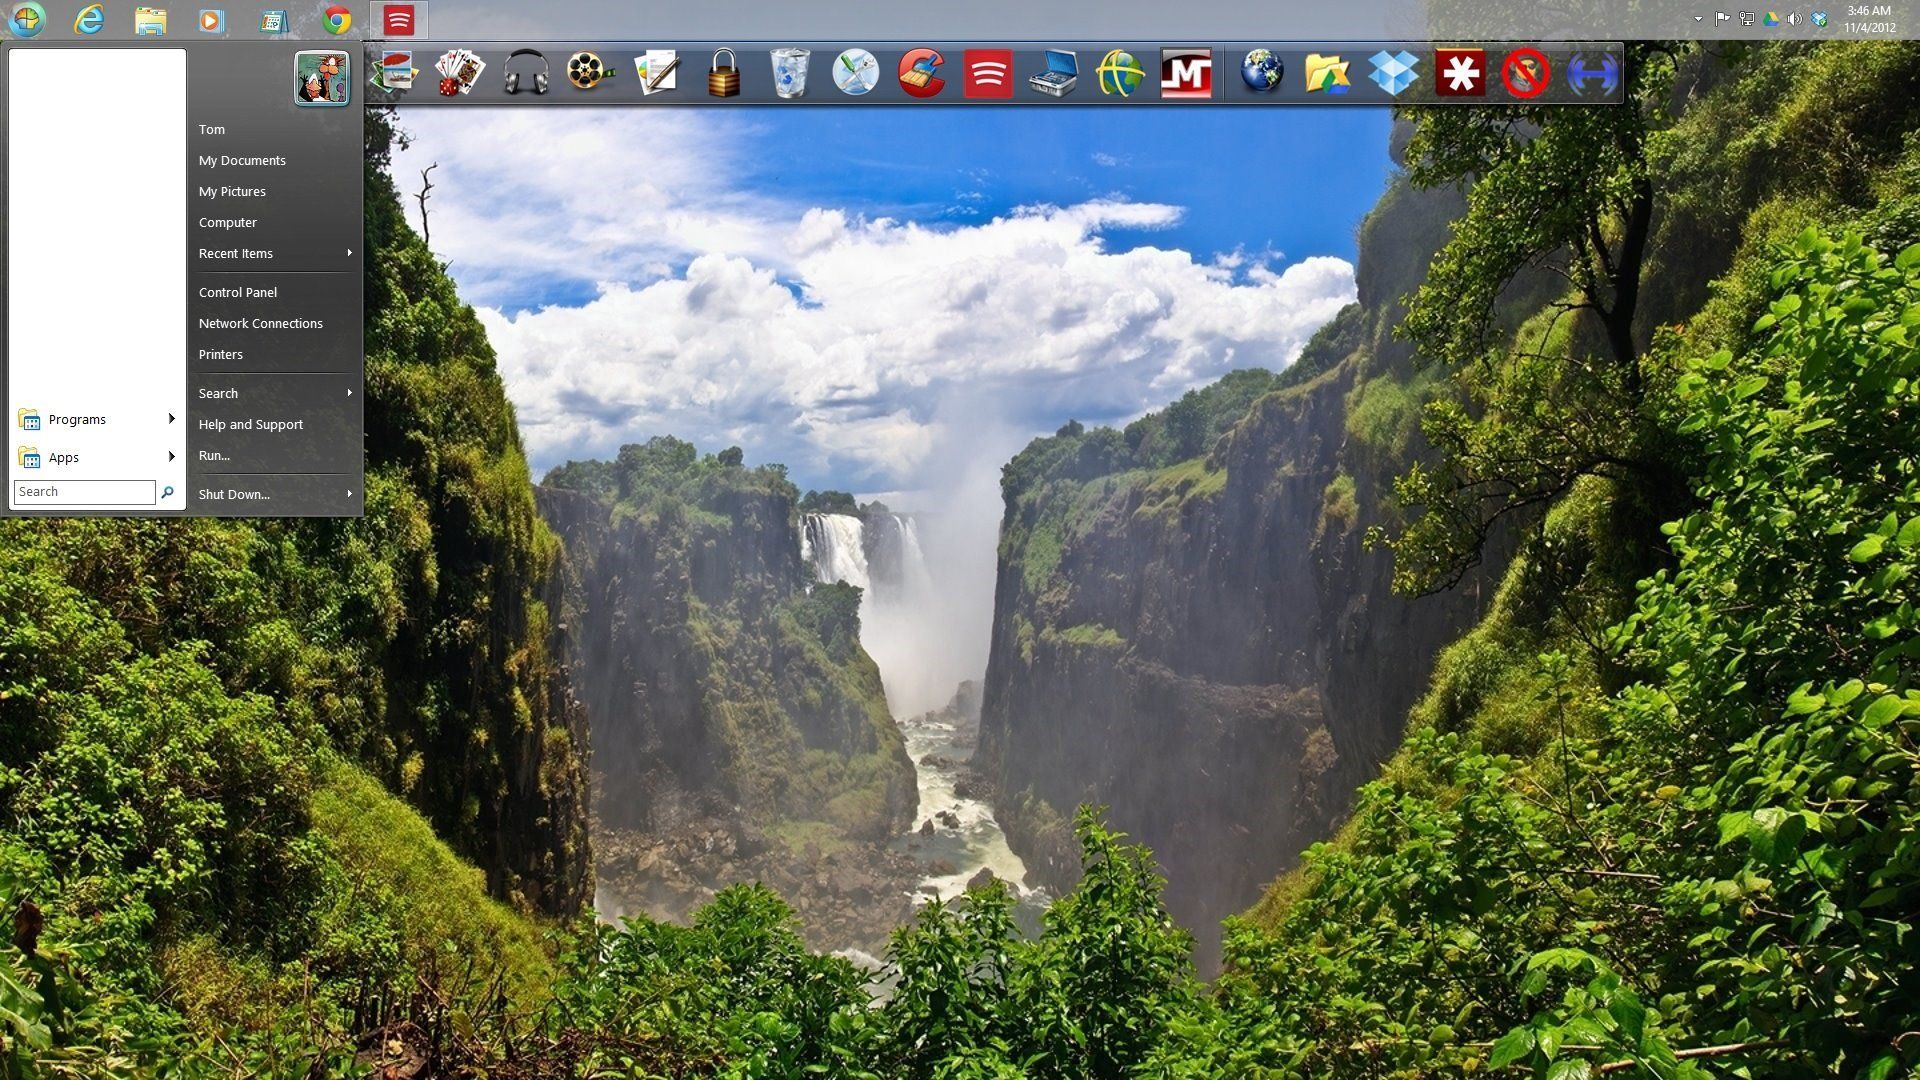Open the headphones music icon

pyautogui.click(x=526, y=73)
